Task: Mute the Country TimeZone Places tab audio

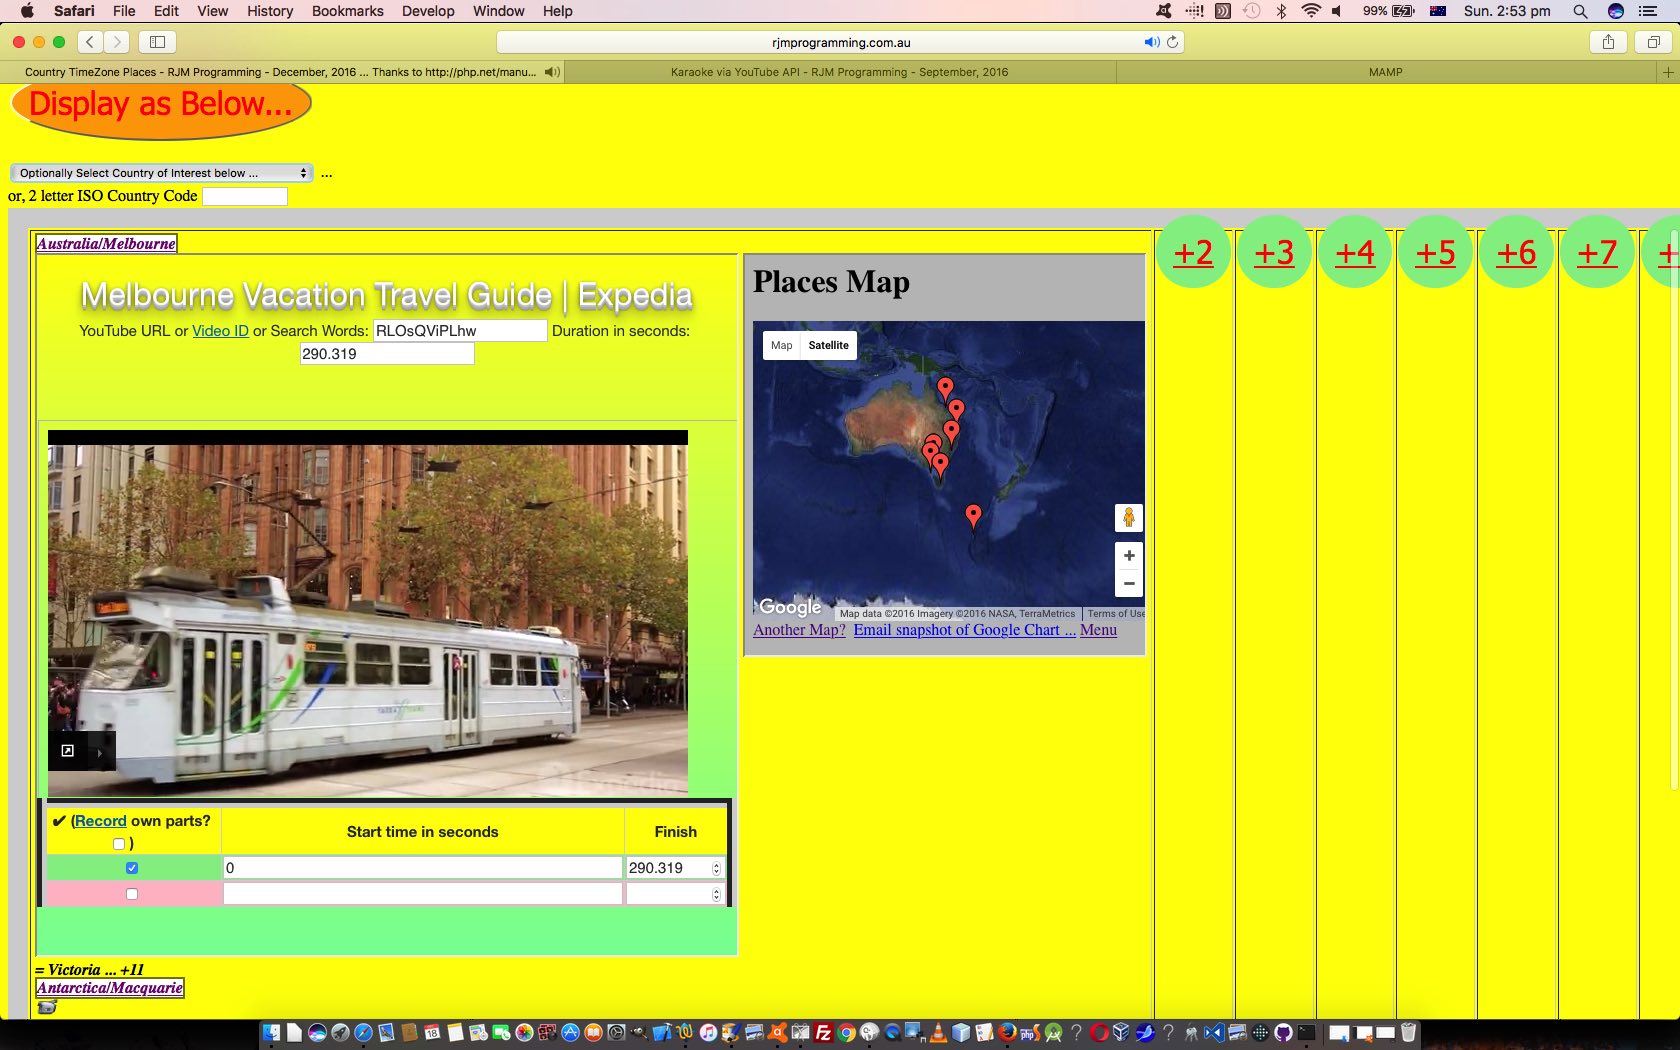Action: coord(551,72)
